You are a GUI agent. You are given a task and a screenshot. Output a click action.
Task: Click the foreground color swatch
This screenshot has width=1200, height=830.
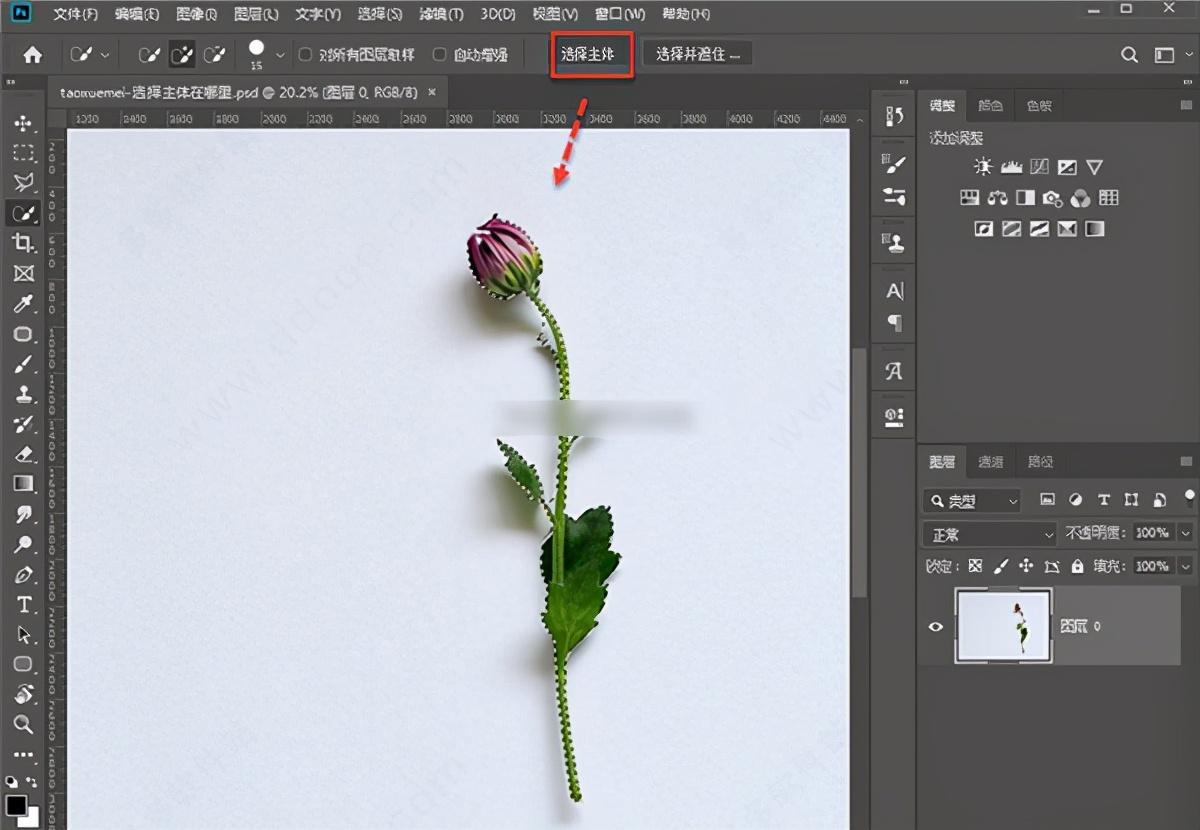tap(16, 806)
